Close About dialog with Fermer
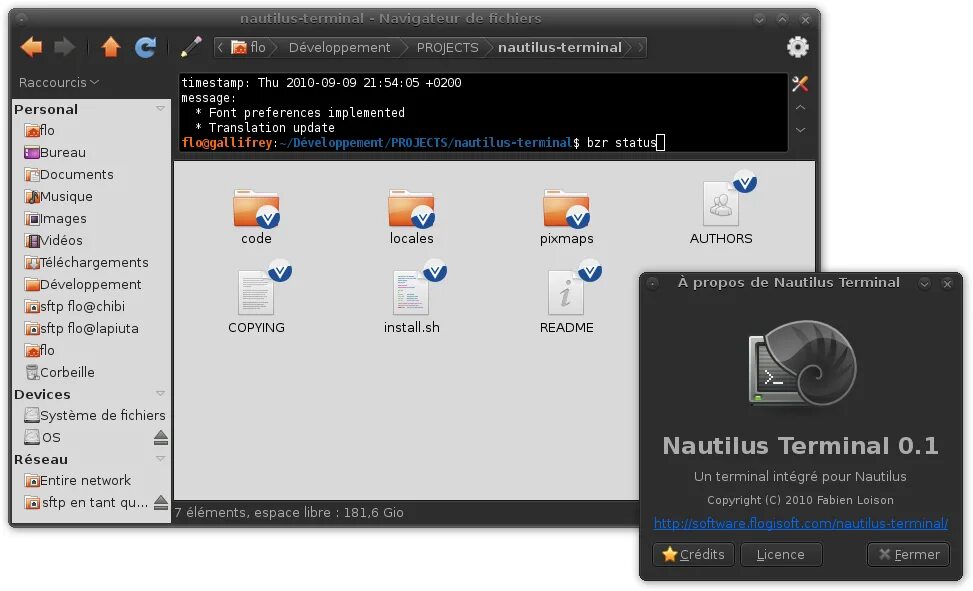 [908, 554]
